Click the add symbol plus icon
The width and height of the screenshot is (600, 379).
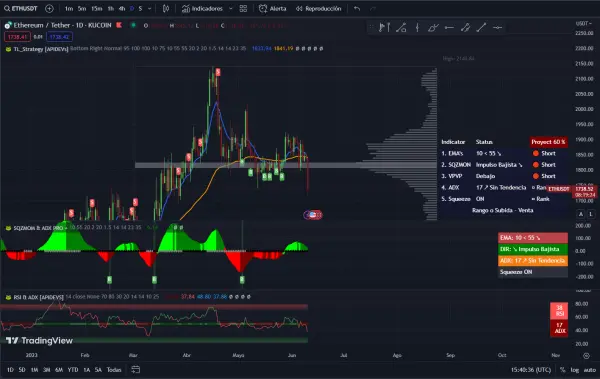(x=49, y=8)
